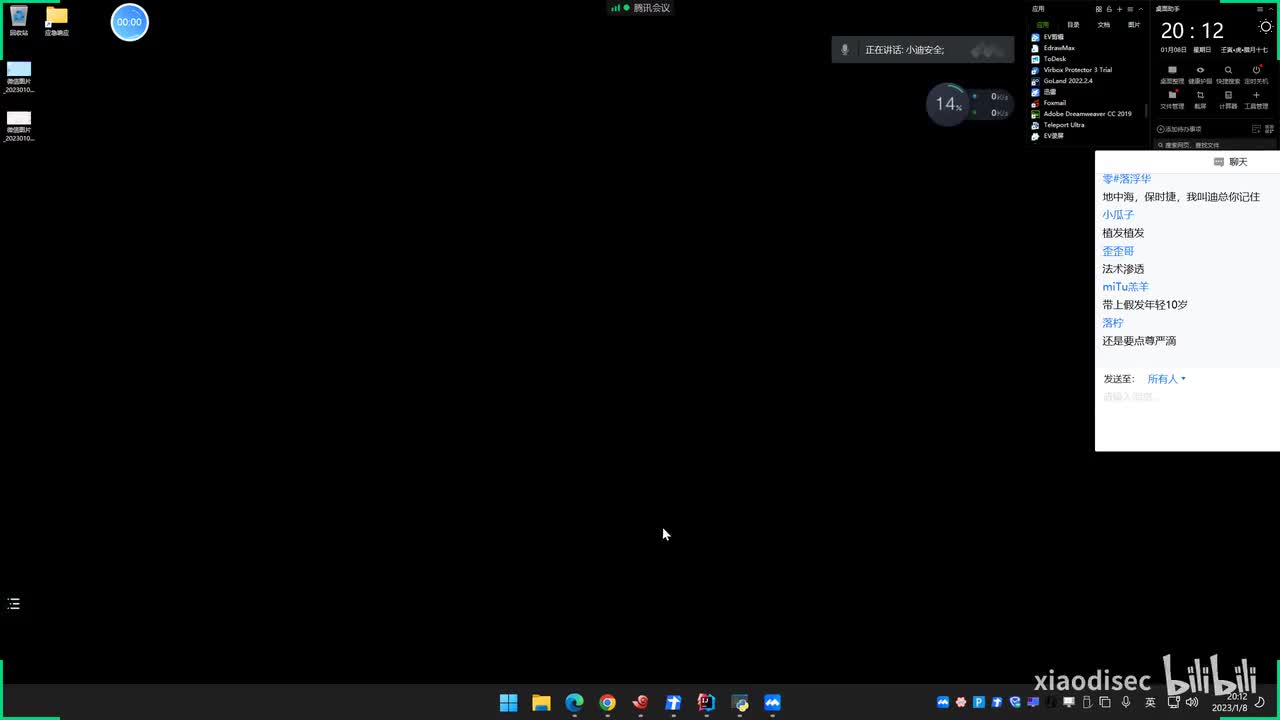Screen dimensions: 1280x720
Task: Open Microsoft Edge from the taskbar
Action: tap(574, 703)
